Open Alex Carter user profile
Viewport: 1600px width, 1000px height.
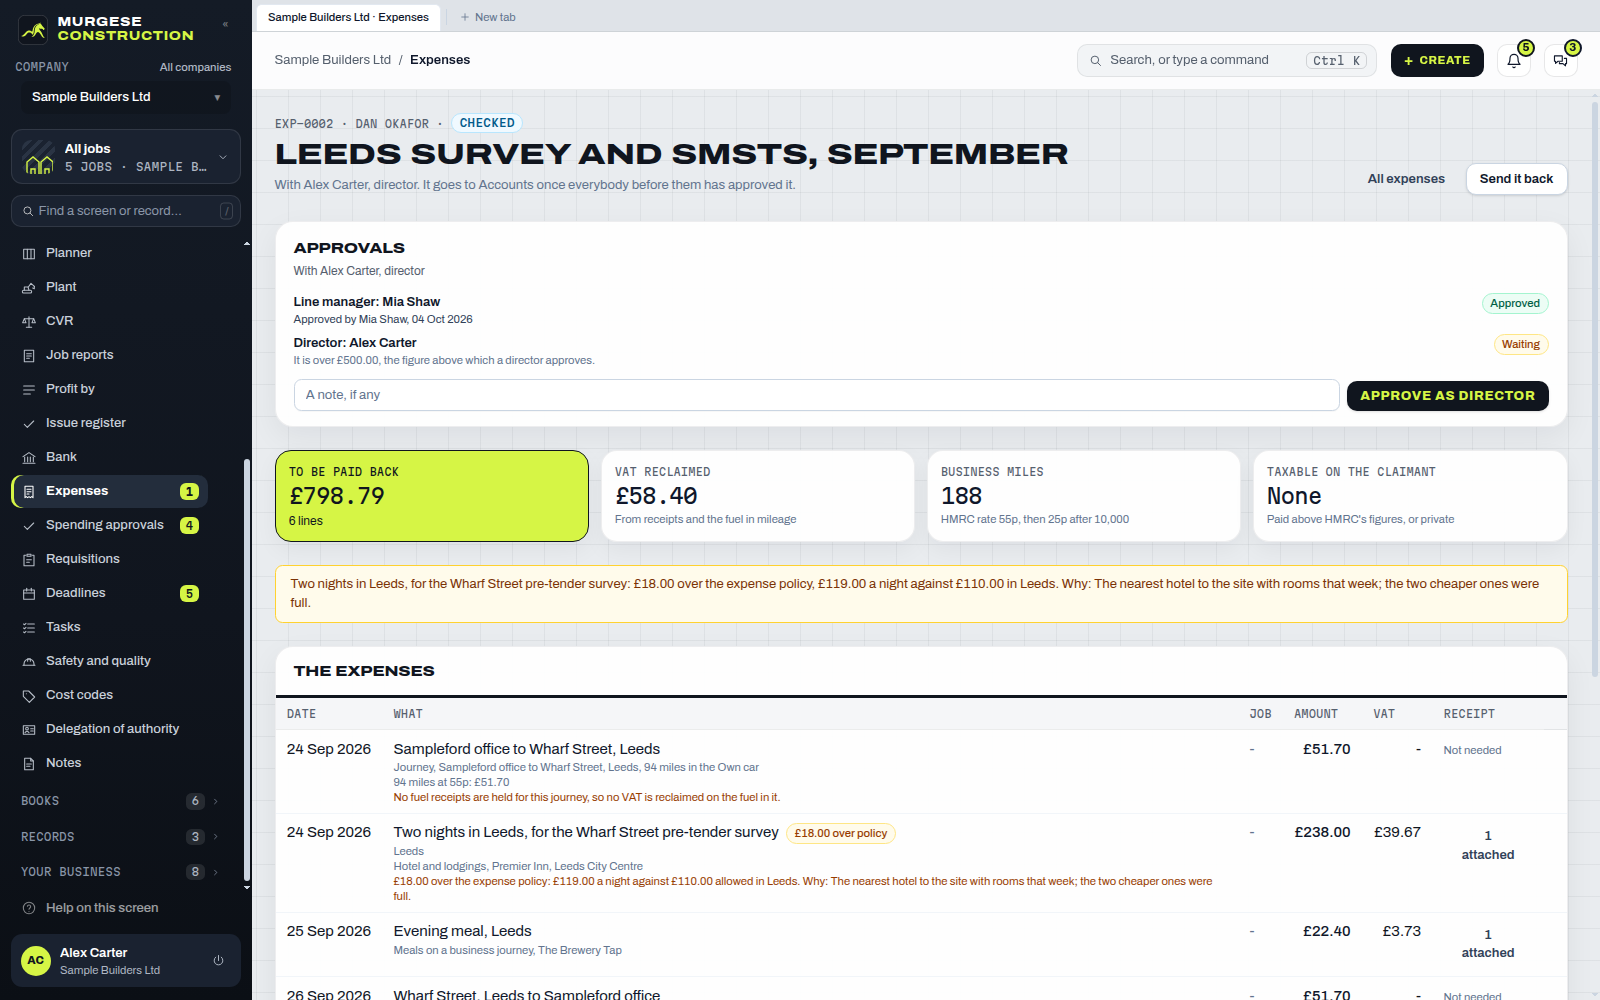pos(110,961)
